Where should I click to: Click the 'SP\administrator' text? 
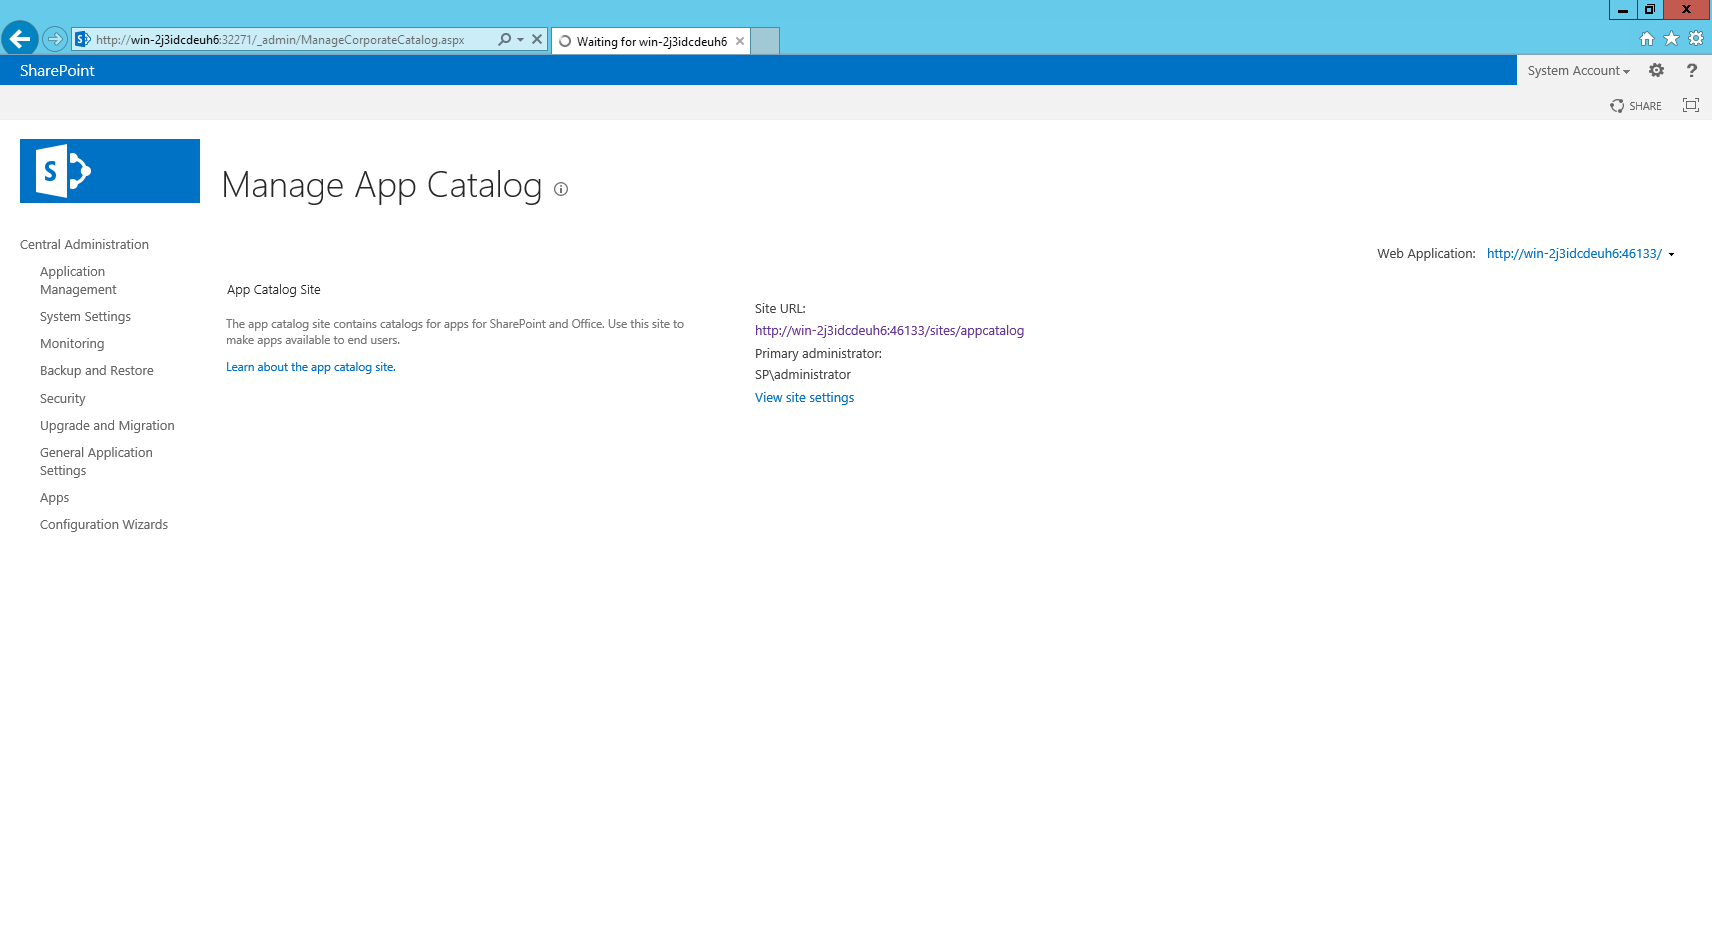click(803, 375)
